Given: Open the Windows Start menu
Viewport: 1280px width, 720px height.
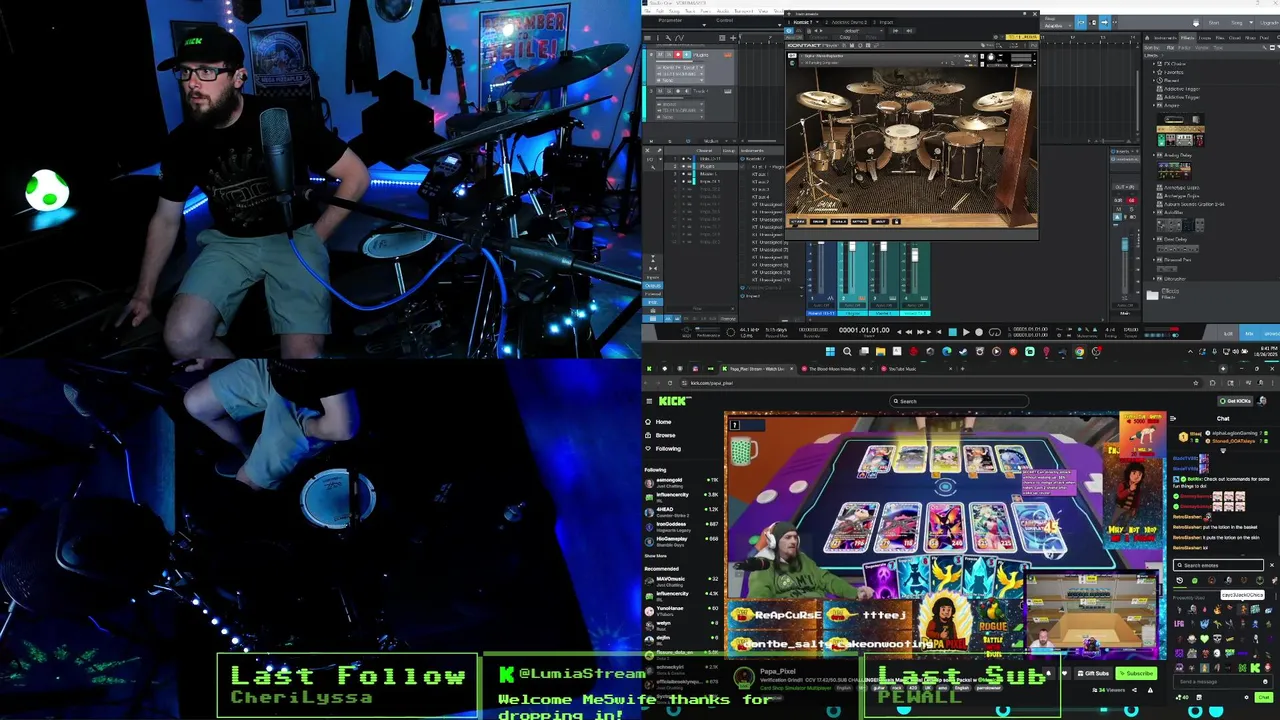Looking at the screenshot, I should click(830, 352).
